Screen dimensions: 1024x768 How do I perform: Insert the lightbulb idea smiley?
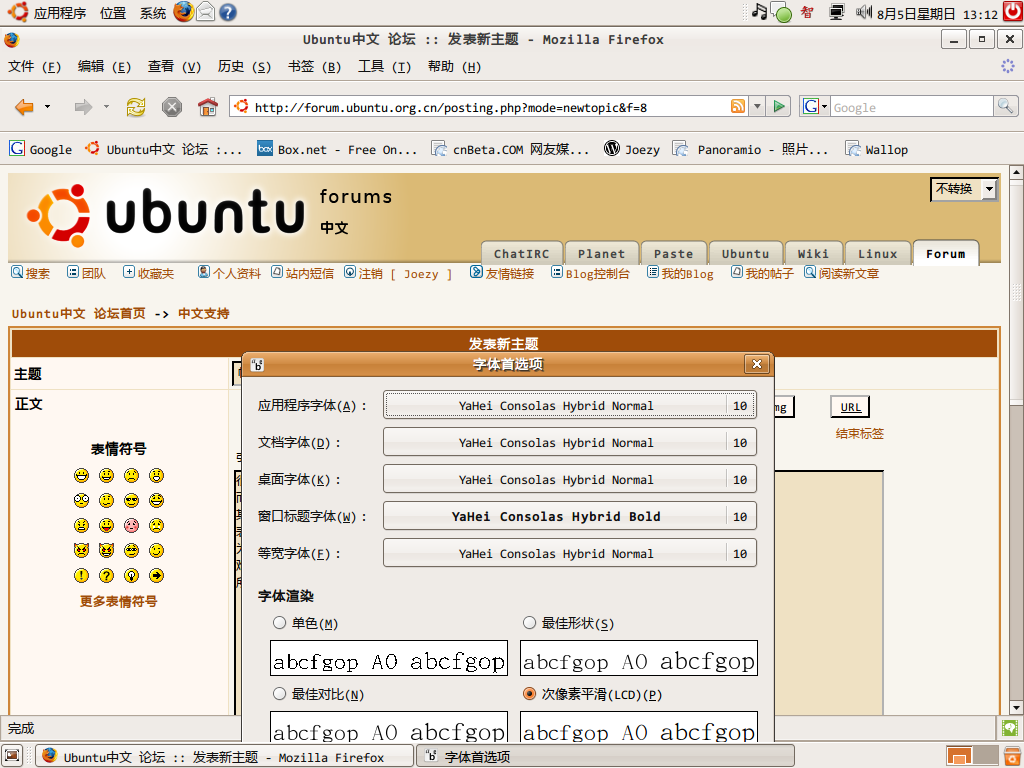point(131,575)
